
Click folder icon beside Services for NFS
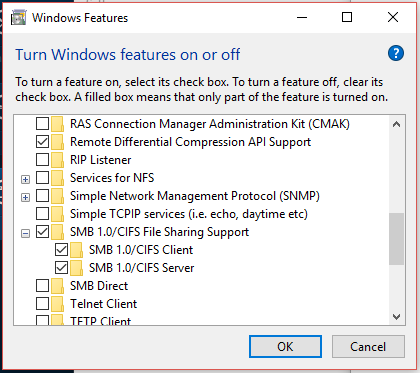(57, 178)
